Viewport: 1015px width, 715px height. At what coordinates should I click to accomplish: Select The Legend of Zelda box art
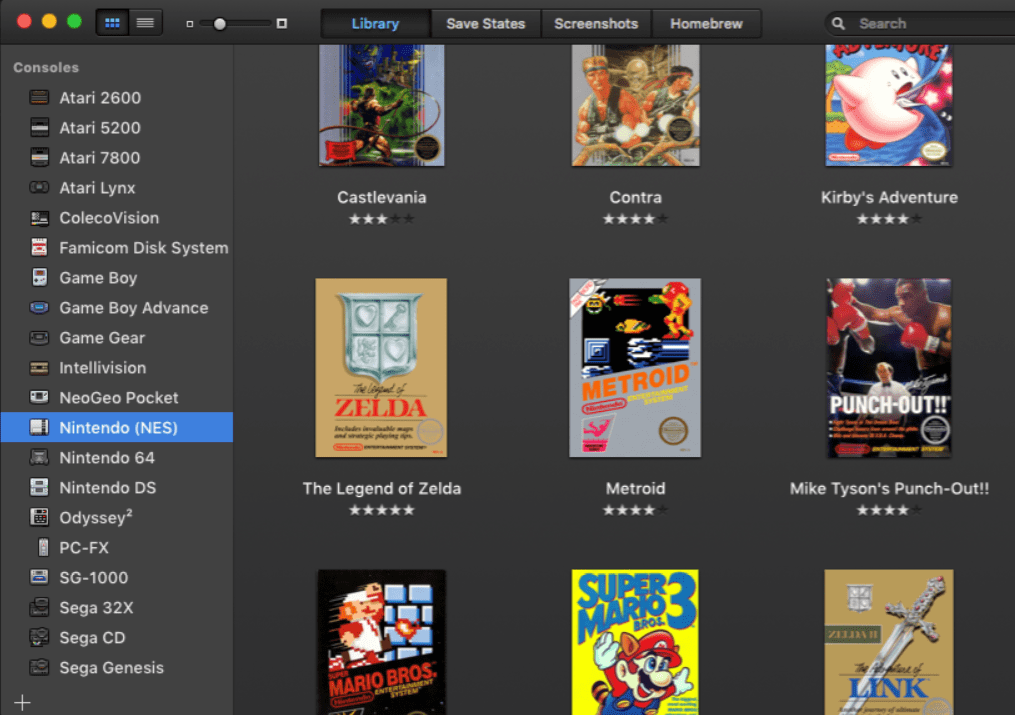coord(381,368)
